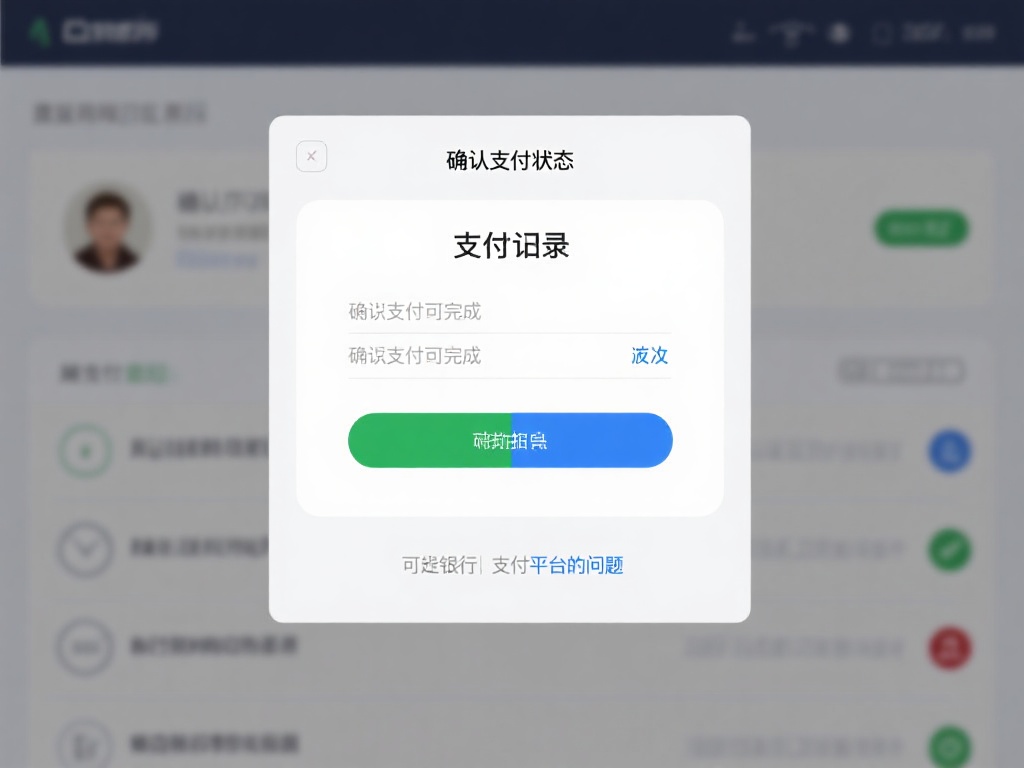Click the green checkmark circle icon
The image size is (1024, 768).
pos(950,550)
